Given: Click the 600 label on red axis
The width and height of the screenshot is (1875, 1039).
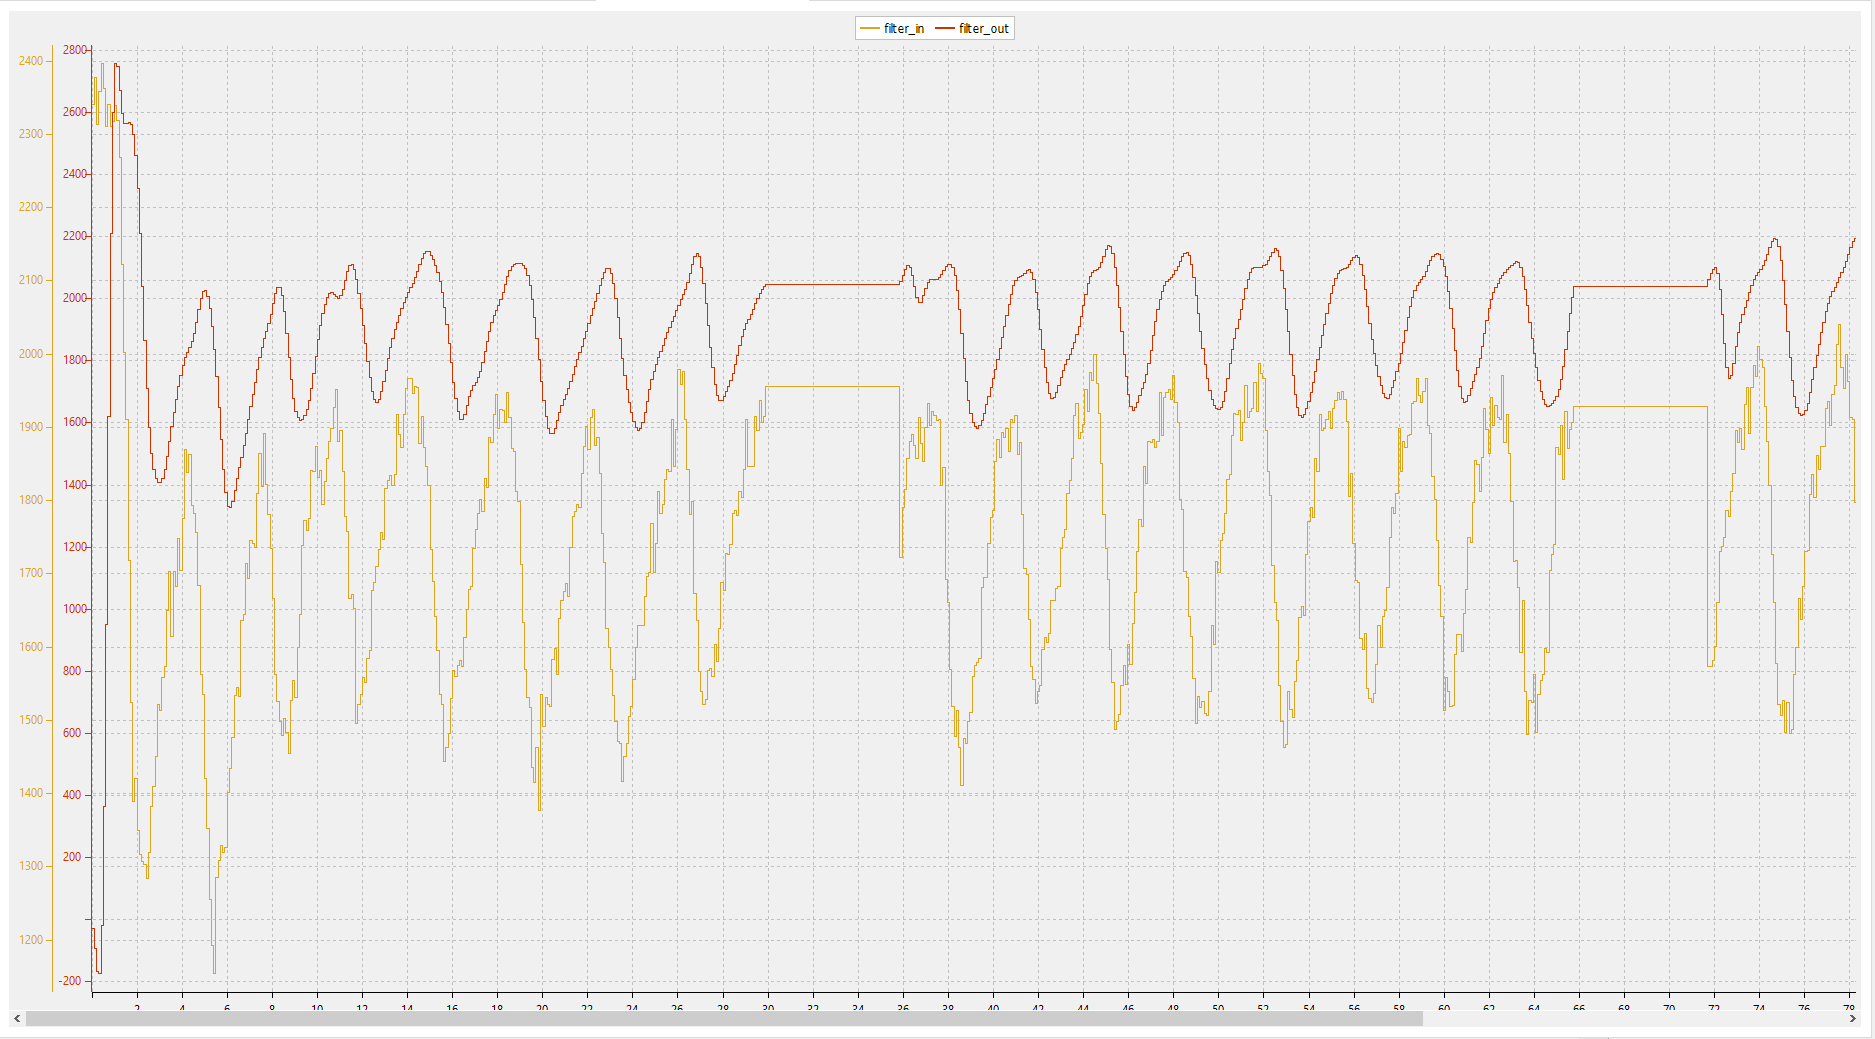Looking at the screenshot, I should (x=72, y=733).
